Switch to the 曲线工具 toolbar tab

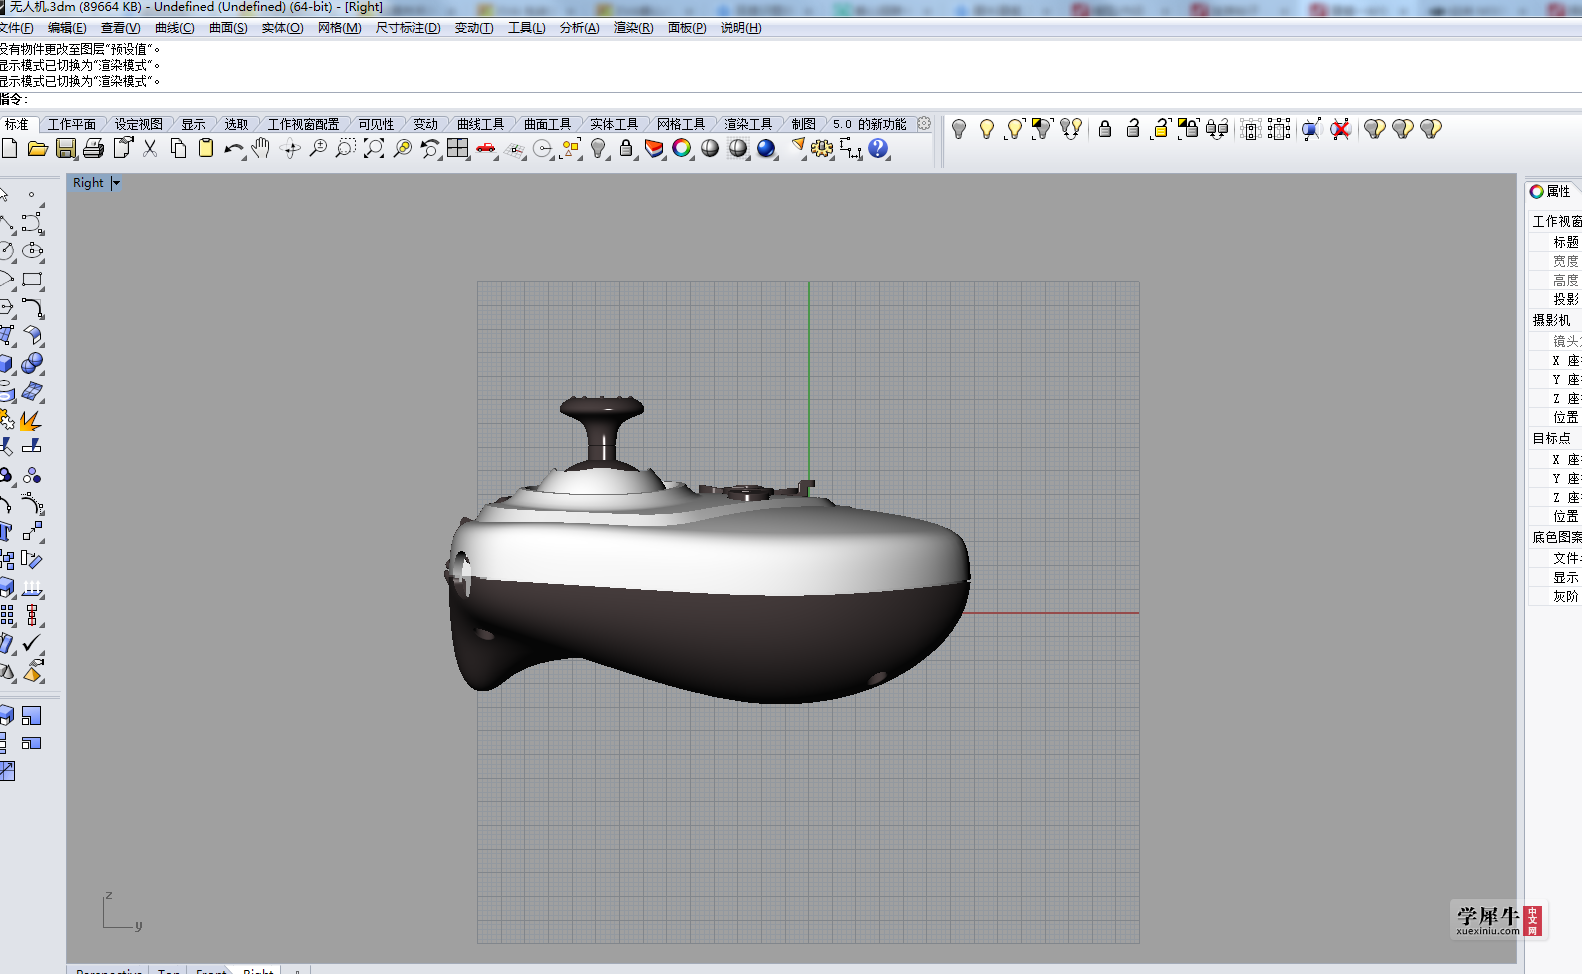(x=480, y=124)
